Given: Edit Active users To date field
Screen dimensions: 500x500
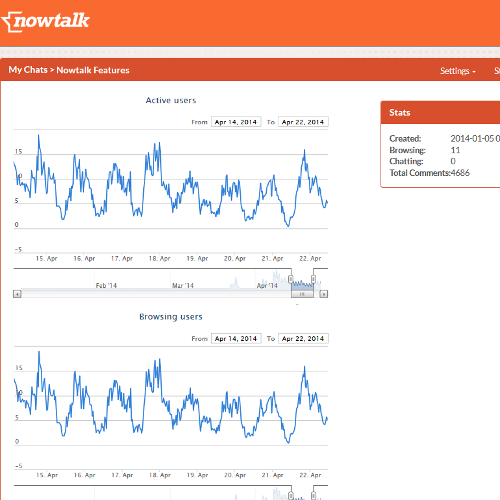Looking at the screenshot, I should coord(303,122).
